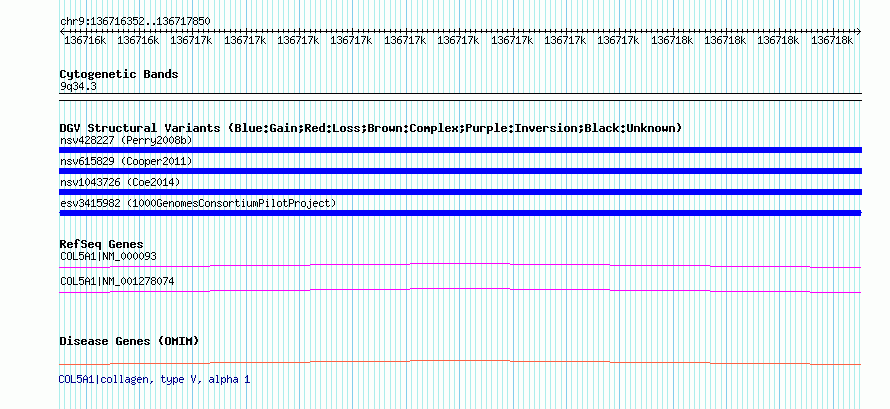The image size is (890, 409).
Task: Click the blue gain bar under nsv1043726
Action: [x=460, y=192]
